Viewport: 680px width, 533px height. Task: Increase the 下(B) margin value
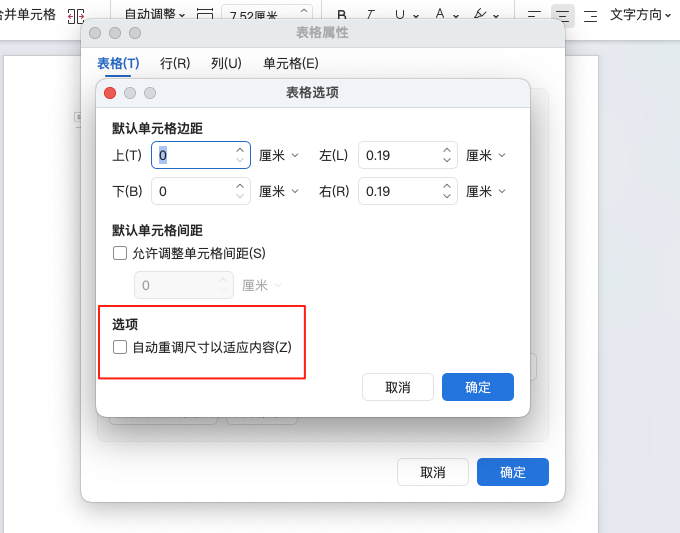[240, 186]
